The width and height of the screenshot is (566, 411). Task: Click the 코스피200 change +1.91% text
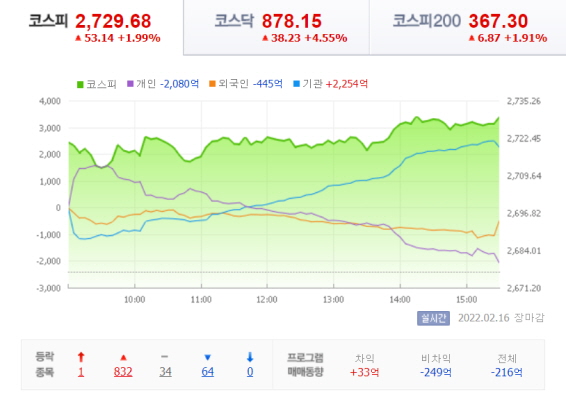[x=526, y=38]
